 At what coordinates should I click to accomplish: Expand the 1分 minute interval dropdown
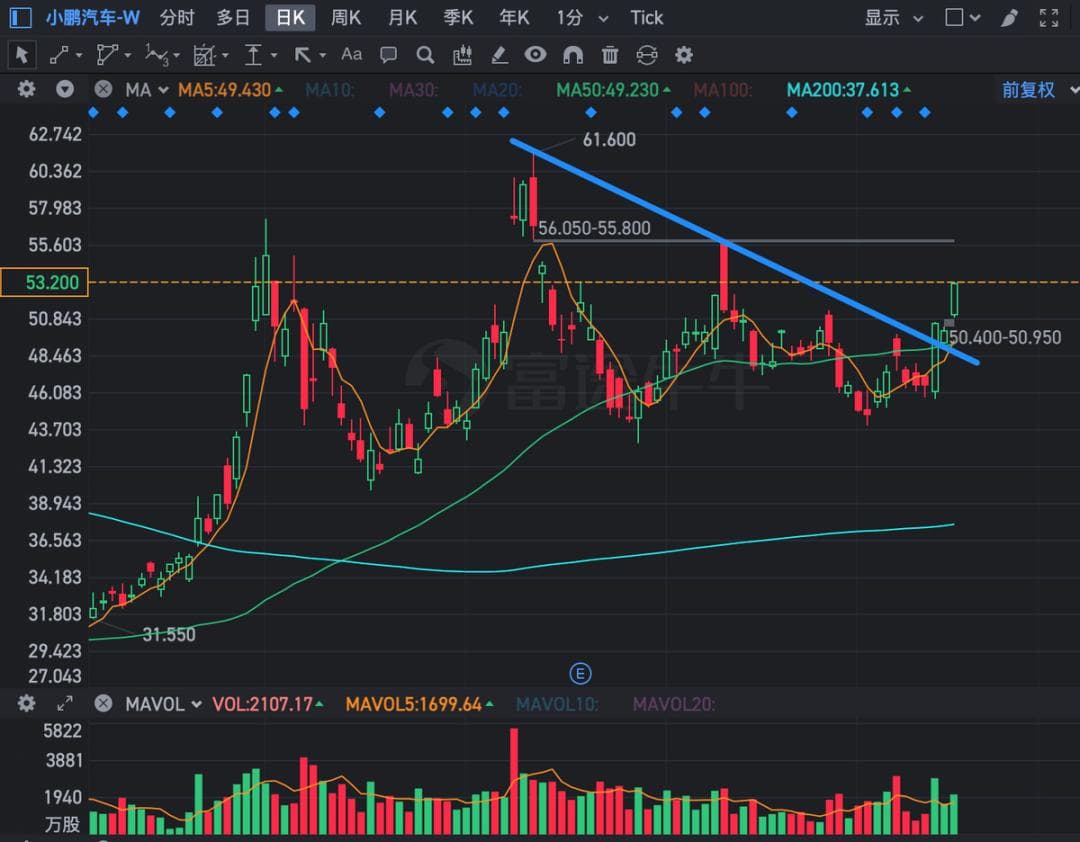(x=582, y=17)
